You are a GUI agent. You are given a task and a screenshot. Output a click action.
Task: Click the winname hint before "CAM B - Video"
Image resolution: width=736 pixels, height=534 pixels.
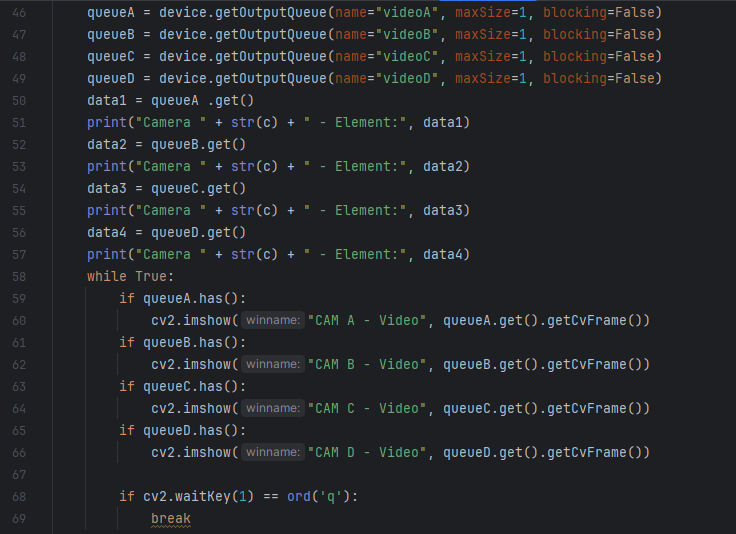click(x=272, y=364)
